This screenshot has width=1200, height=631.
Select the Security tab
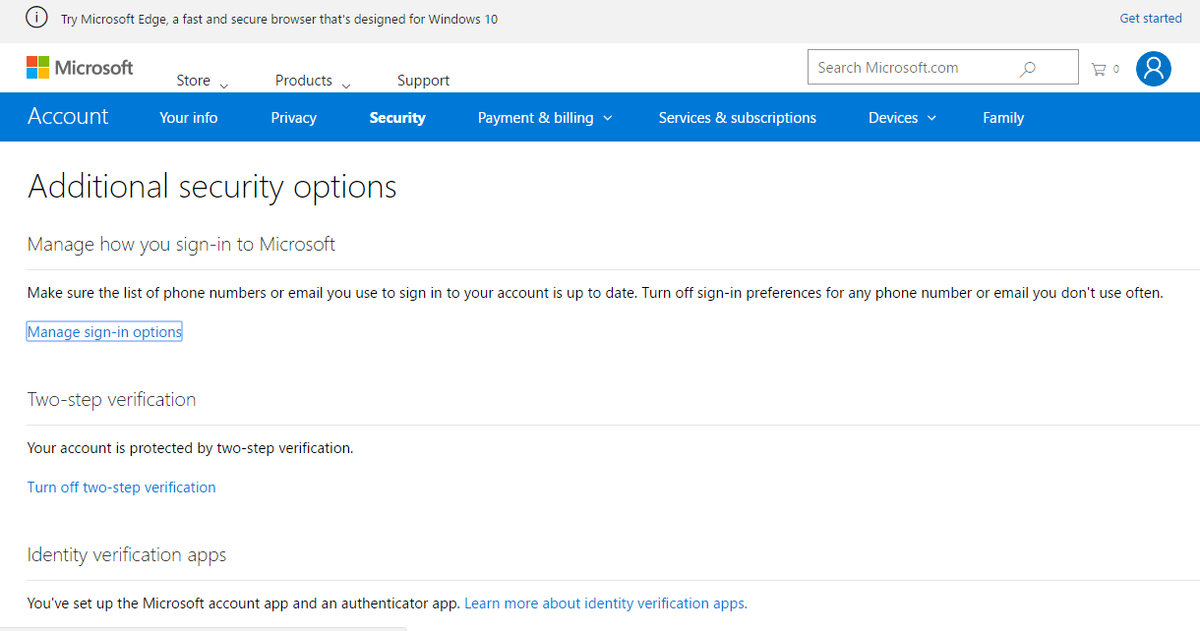pos(397,117)
